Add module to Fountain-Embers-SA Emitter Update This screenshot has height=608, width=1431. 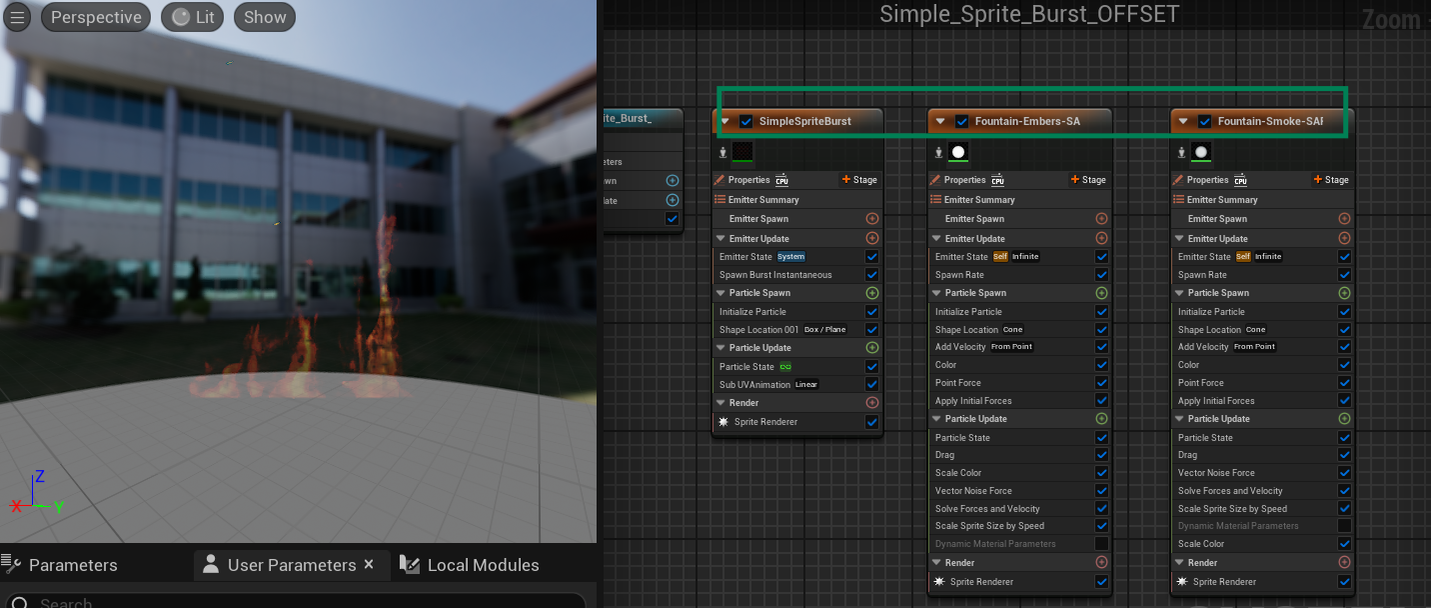1101,238
